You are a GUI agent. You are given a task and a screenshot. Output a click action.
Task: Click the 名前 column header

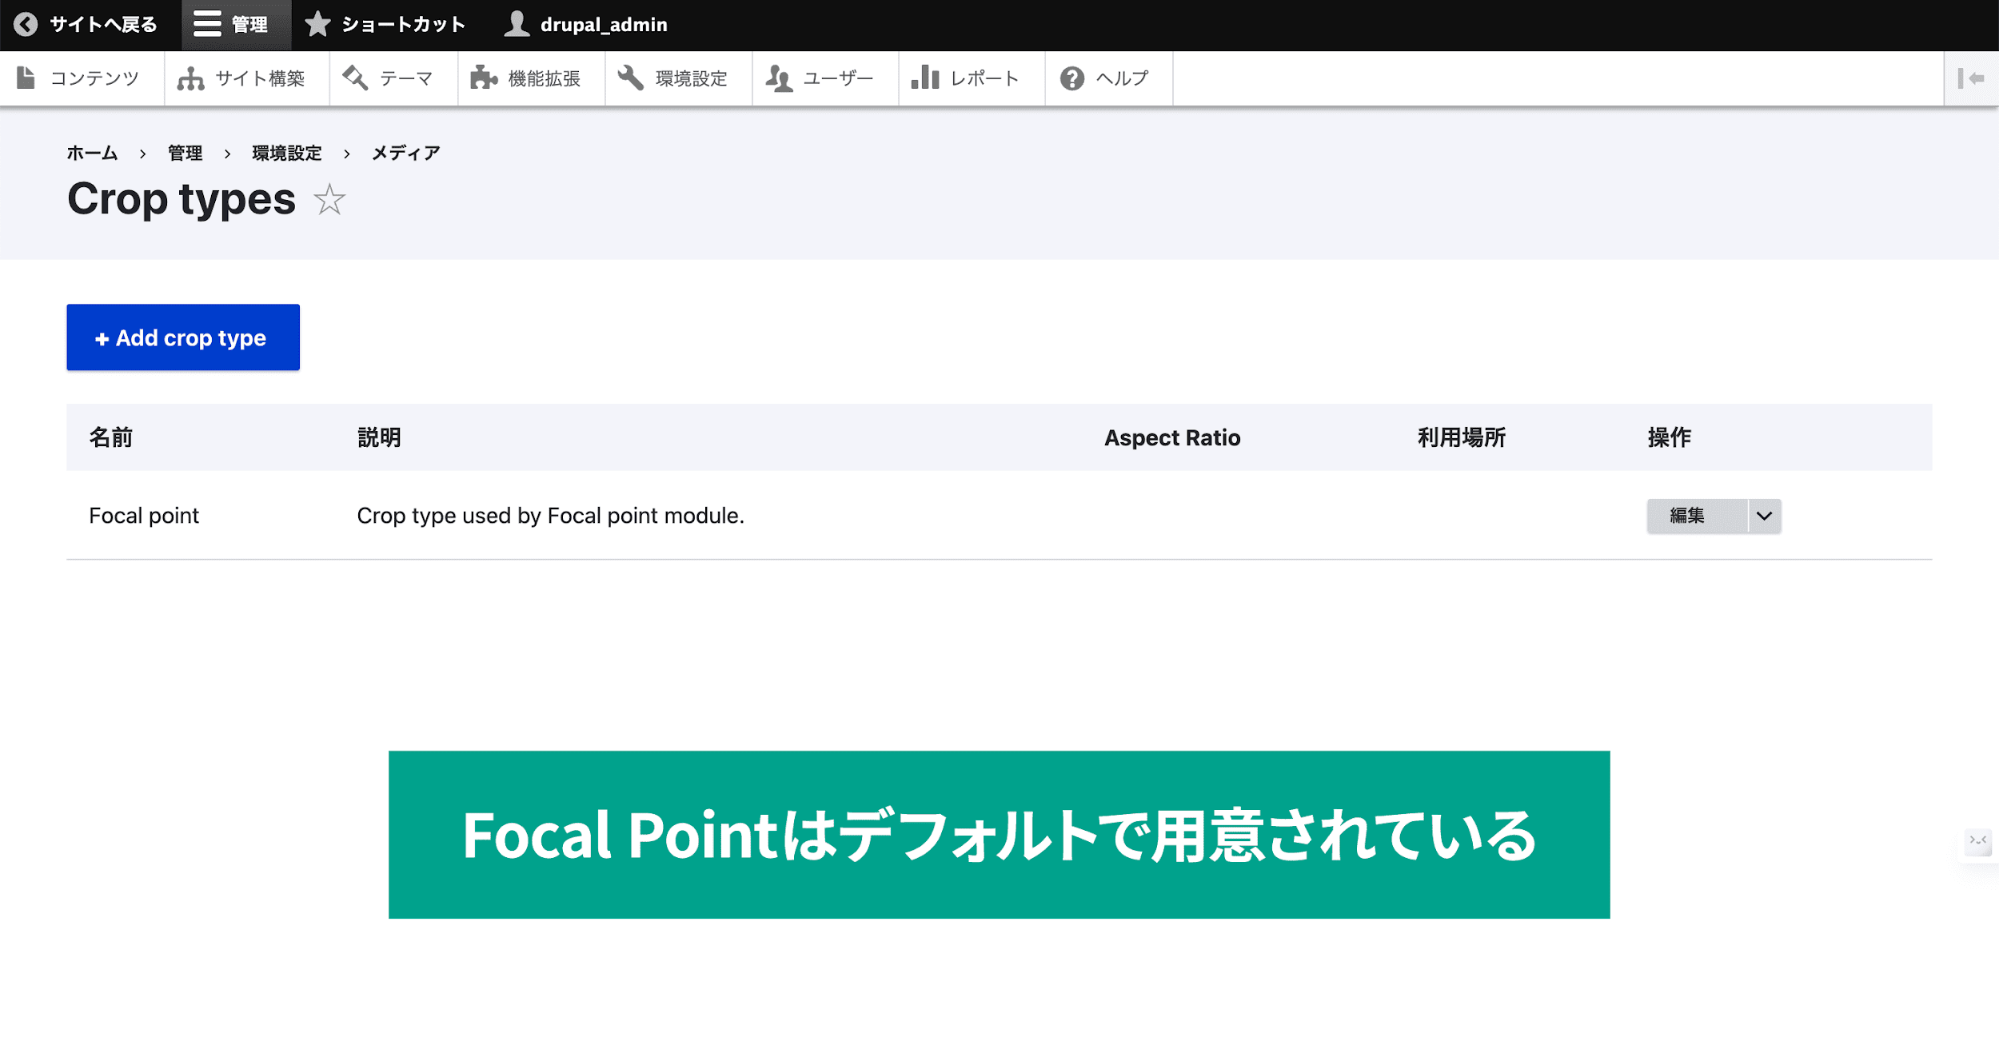[111, 437]
